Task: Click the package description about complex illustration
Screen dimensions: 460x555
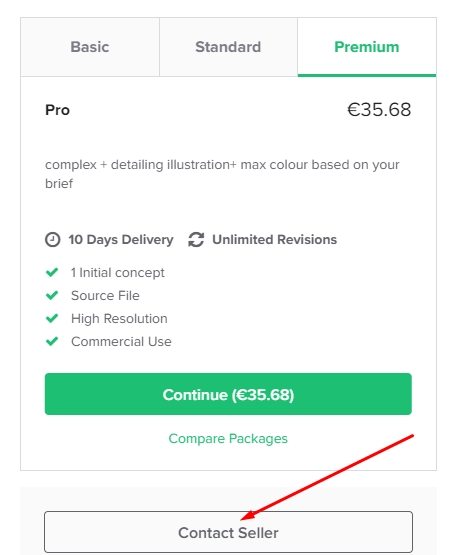Action: (222, 174)
